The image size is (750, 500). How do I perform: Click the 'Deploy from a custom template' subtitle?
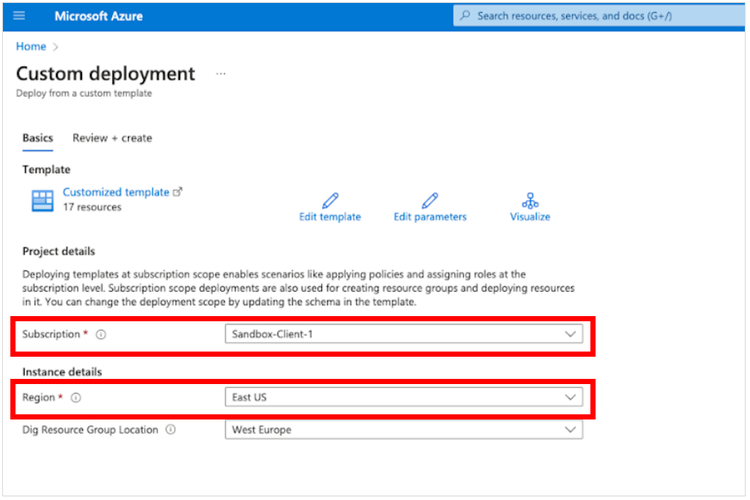tap(84, 93)
